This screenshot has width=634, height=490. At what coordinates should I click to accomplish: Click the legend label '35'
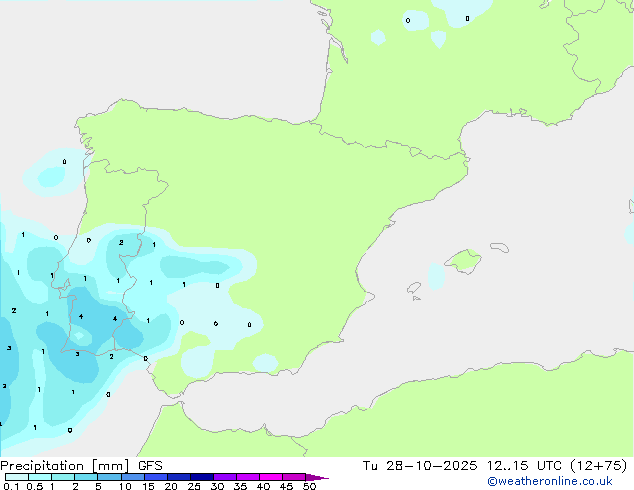[240, 486]
